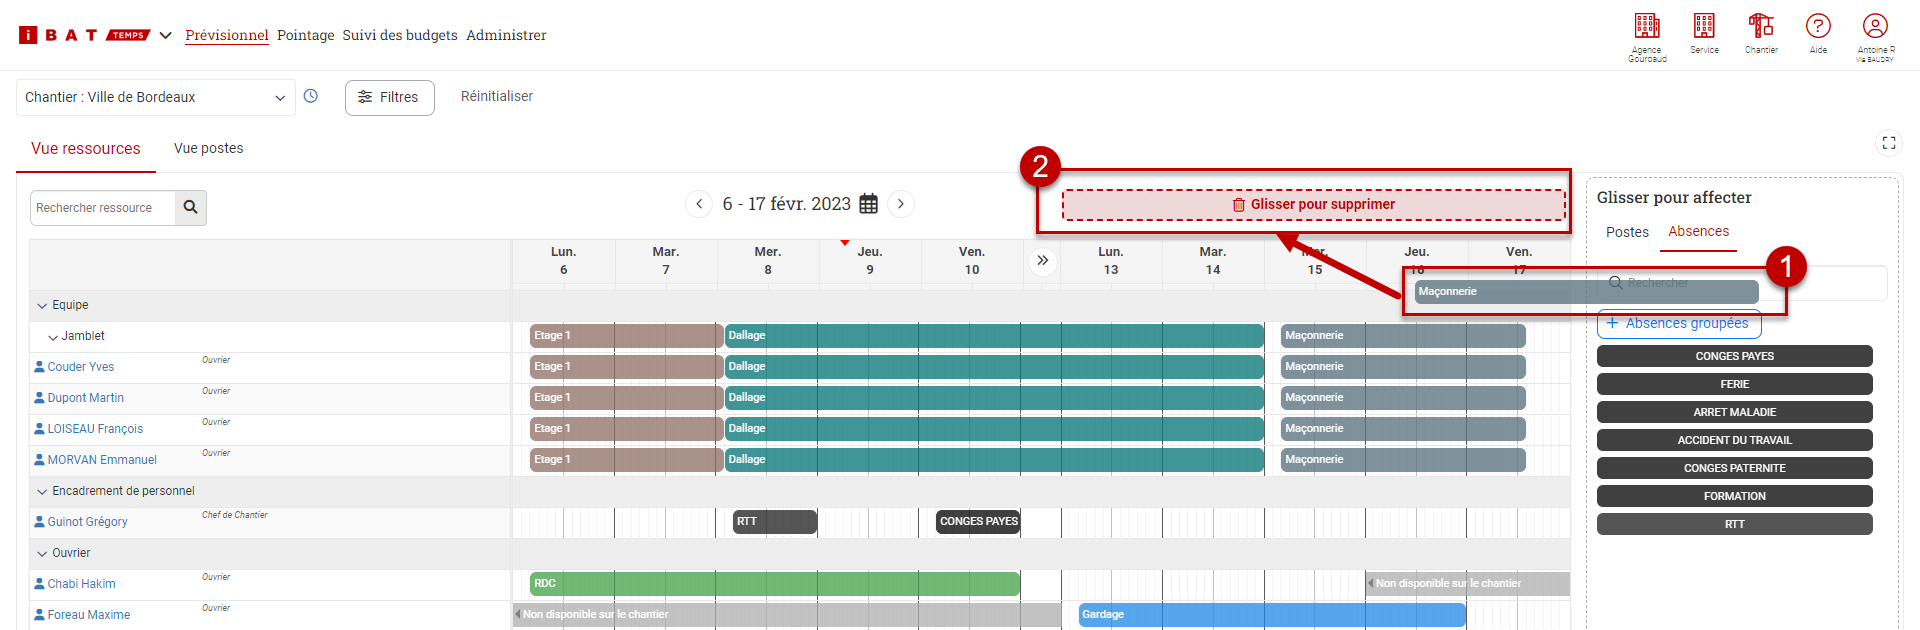The height and width of the screenshot is (630, 1920).
Task: Toggle fullscreen view icon
Action: (1888, 143)
